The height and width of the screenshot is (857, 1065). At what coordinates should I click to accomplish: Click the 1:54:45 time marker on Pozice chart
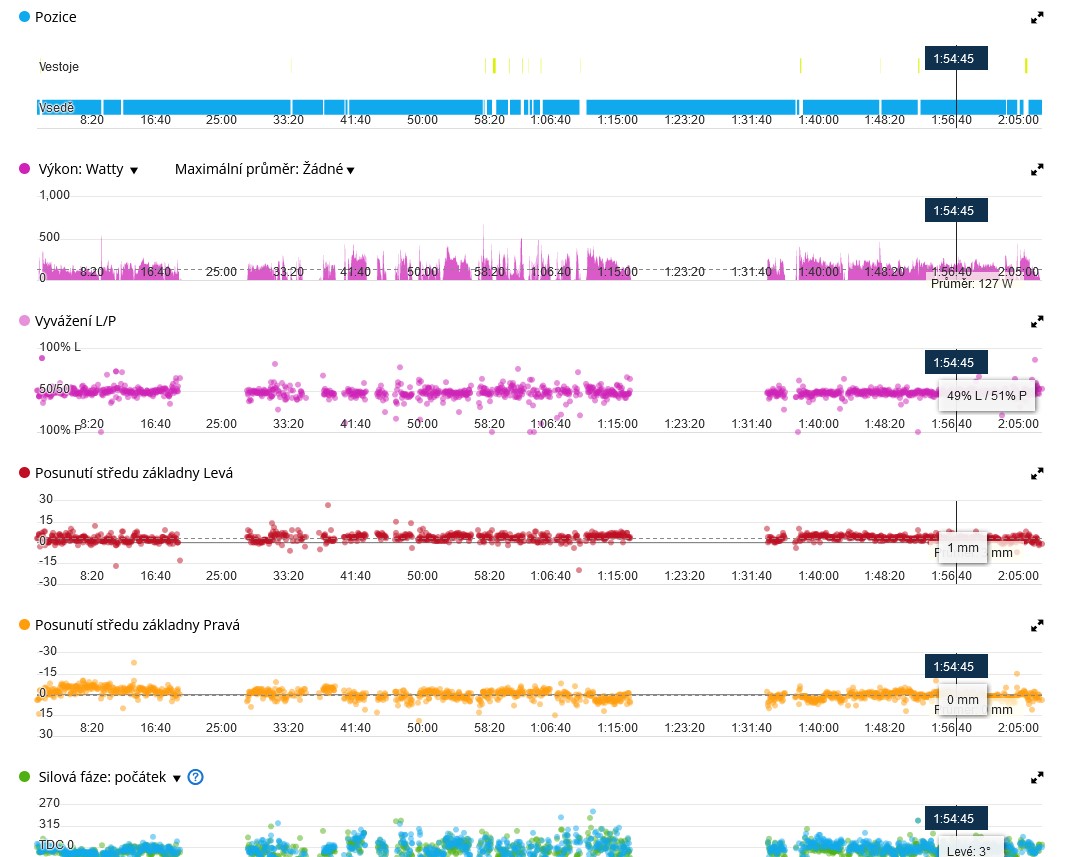pyautogui.click(x=955, y=58)
